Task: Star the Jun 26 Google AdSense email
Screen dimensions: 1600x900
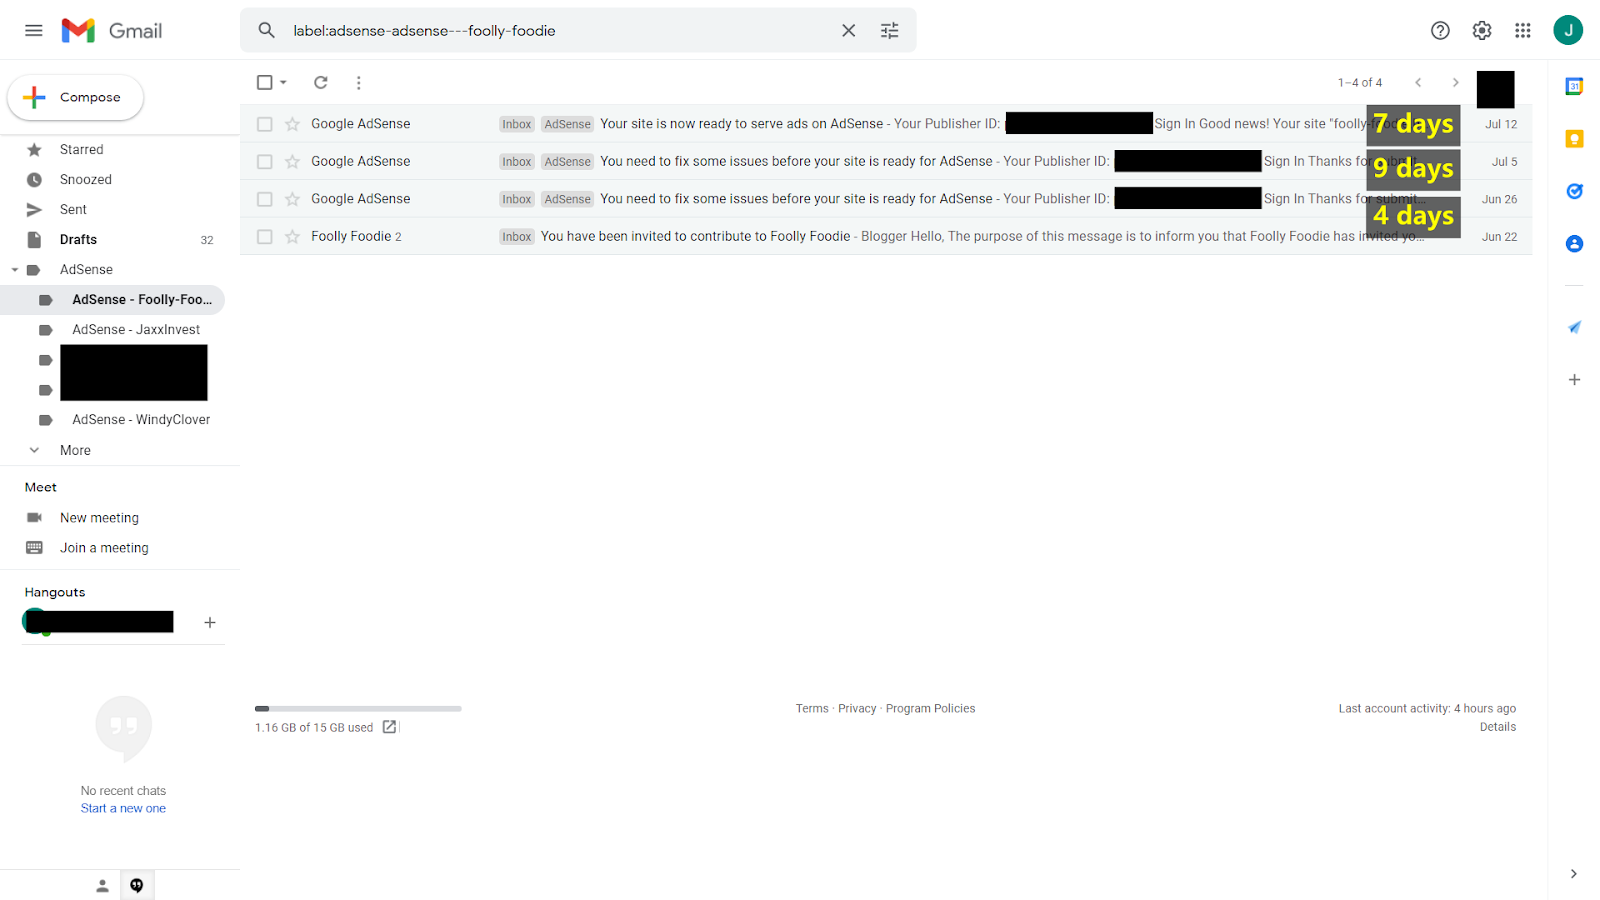Action: (x=292, y=199)
